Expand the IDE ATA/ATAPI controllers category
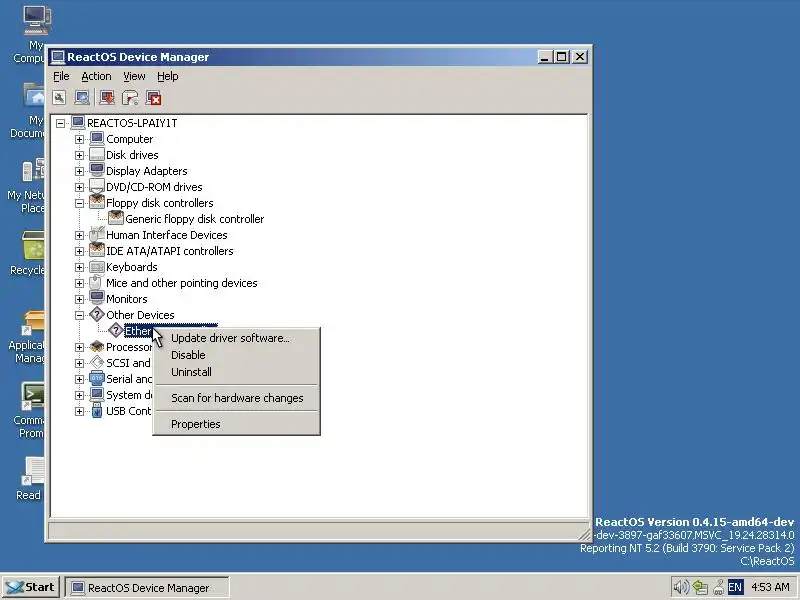 coord(80,251)
